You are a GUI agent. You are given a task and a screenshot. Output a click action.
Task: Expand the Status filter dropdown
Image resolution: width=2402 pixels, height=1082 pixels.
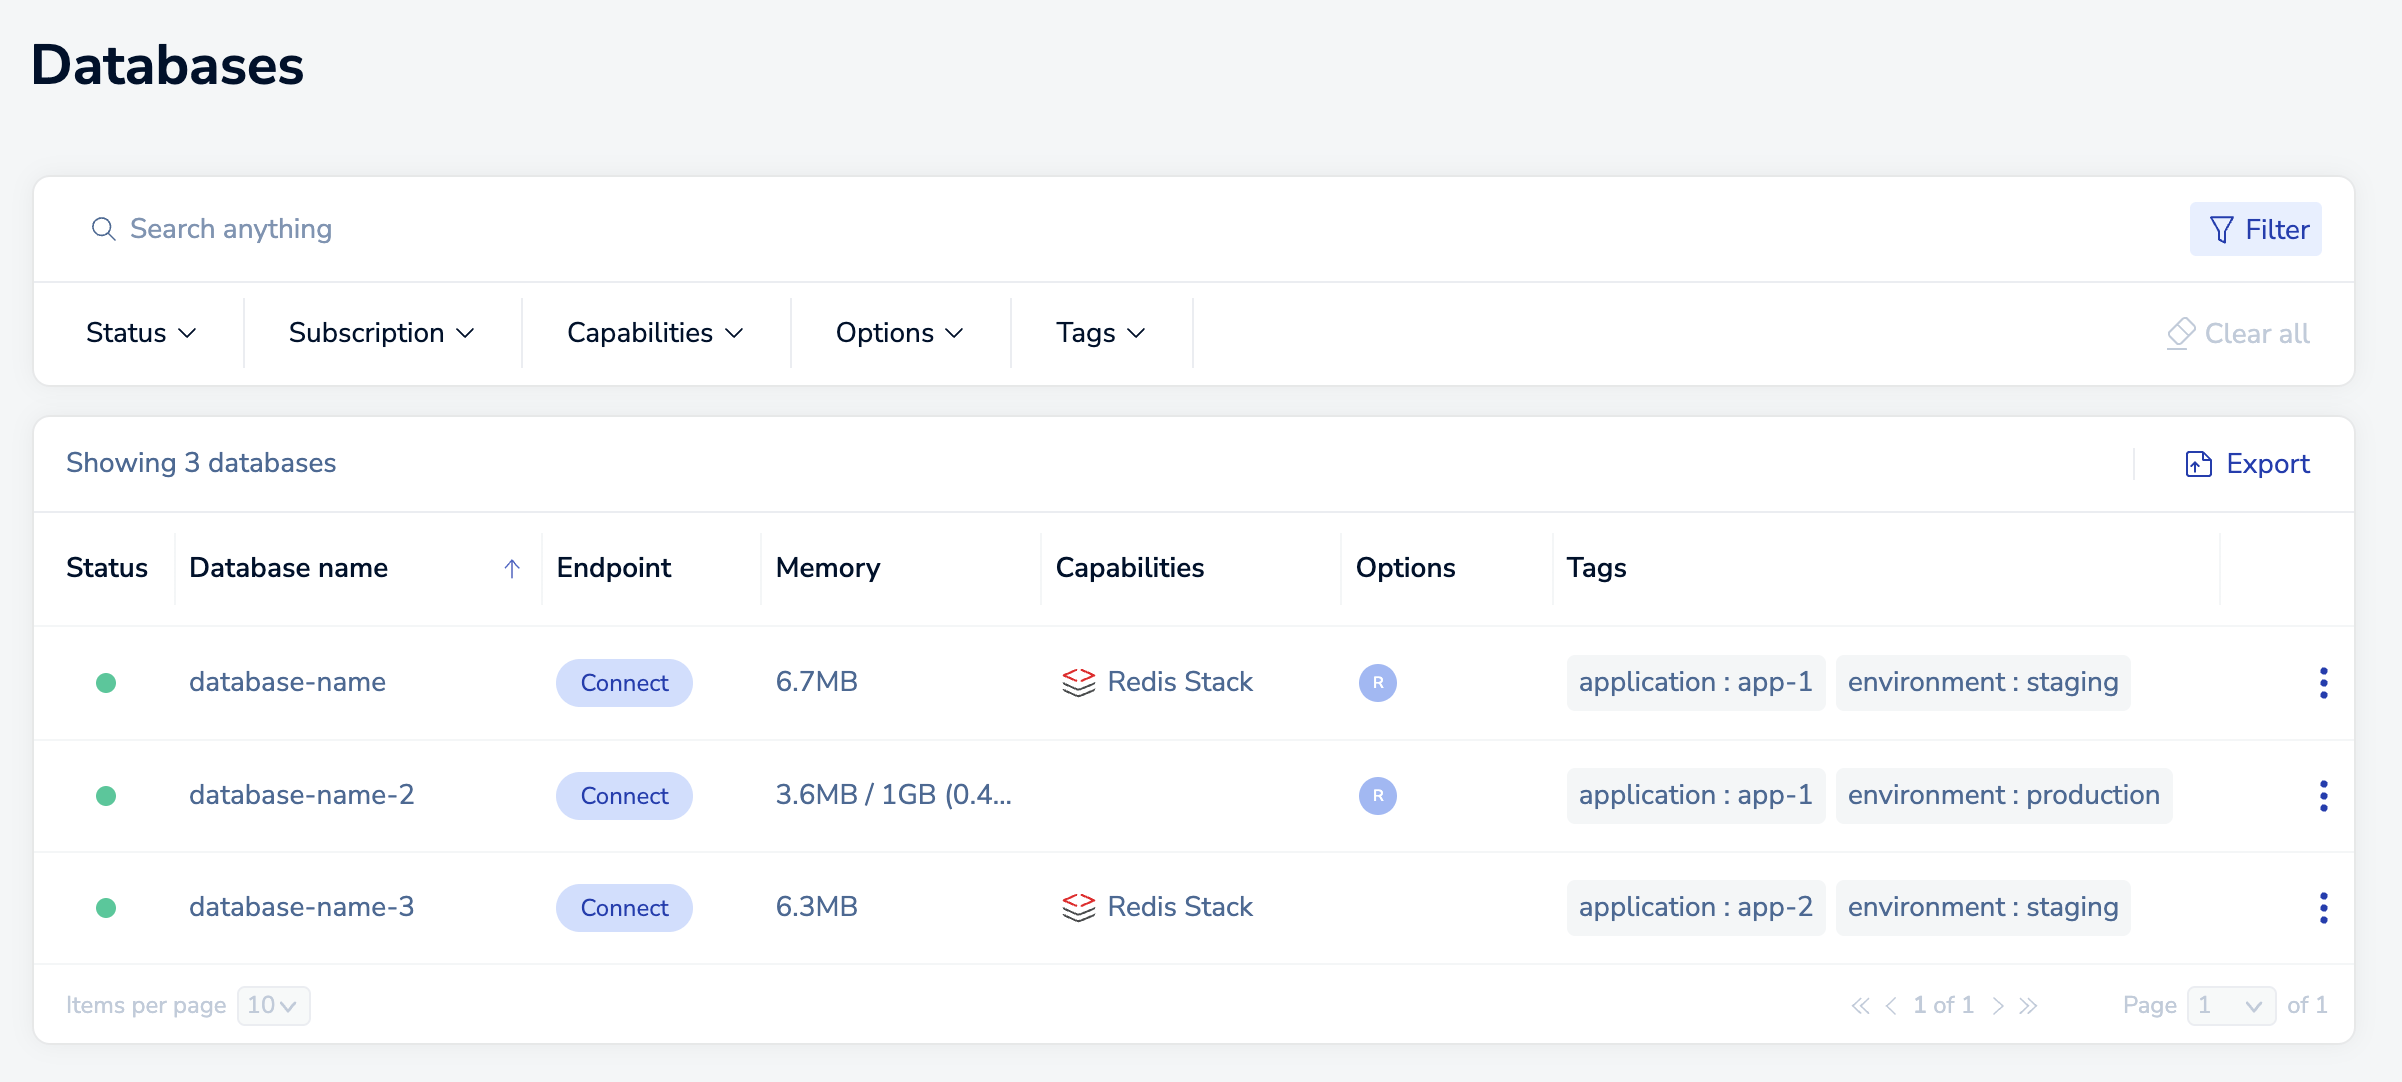(x=141, y=333)
